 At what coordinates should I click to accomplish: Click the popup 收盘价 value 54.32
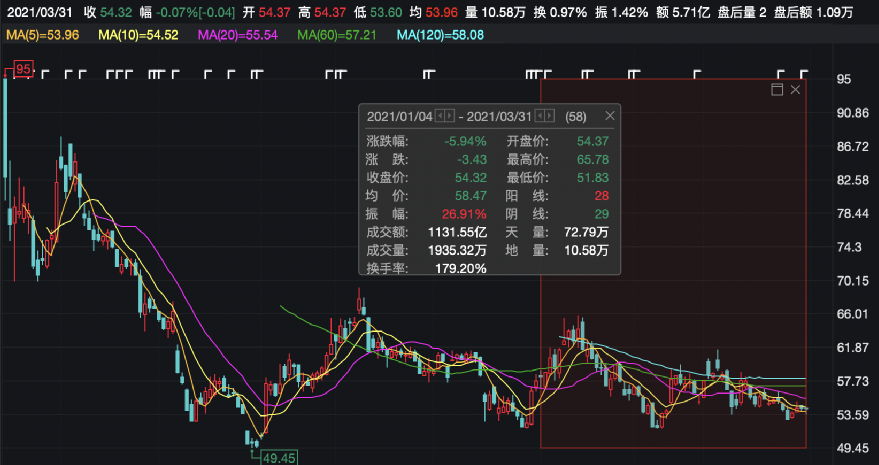(x=471, y=178)
